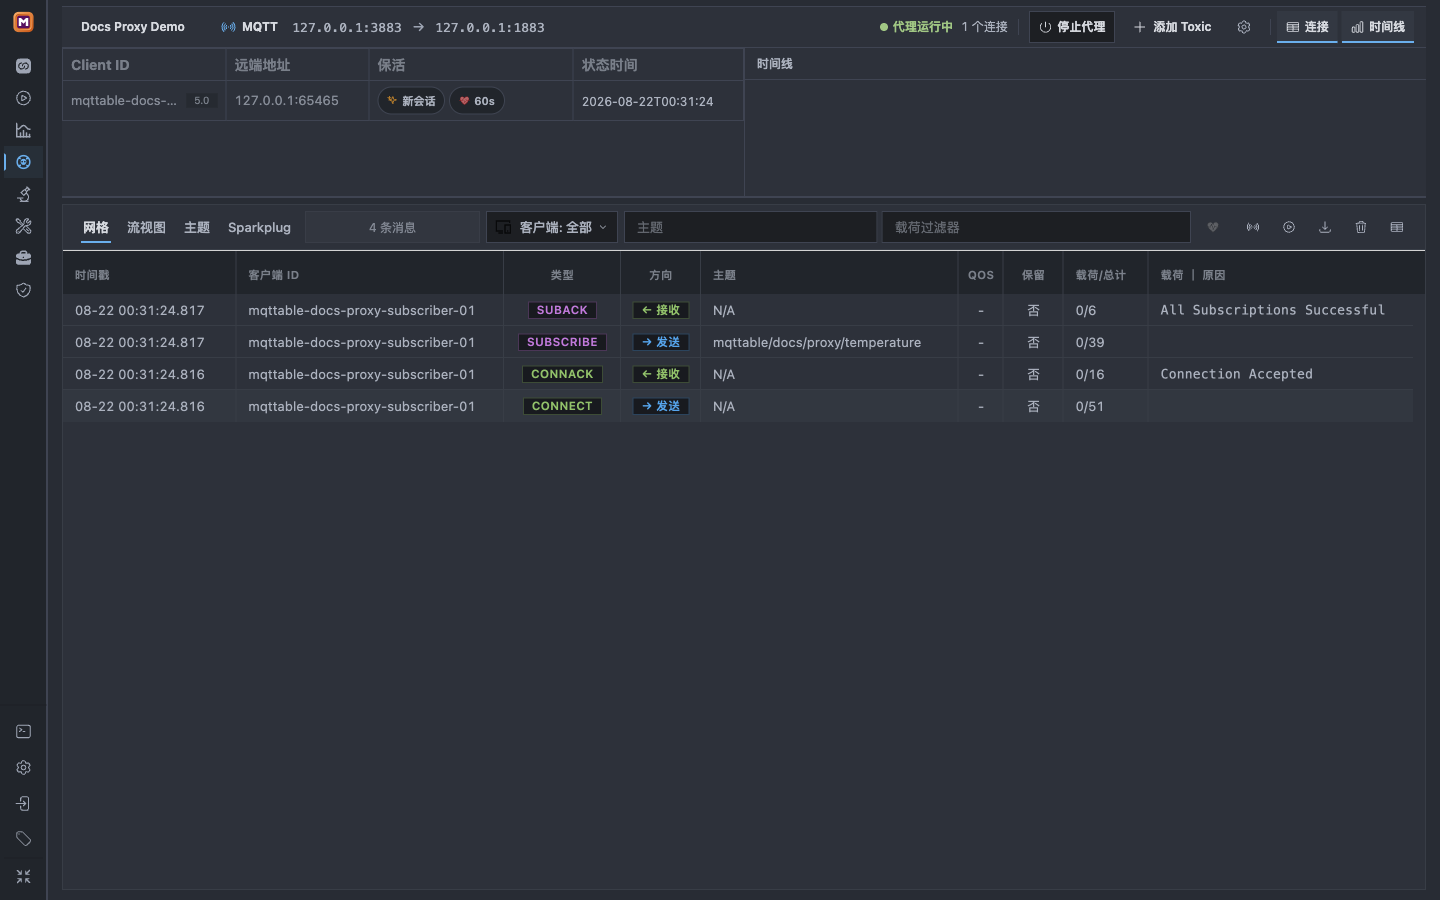The width and height of the screenshot is (1440, 900).
Task: Open the proxy settings gear beside 添加 Toxic
Action: 1244,27
